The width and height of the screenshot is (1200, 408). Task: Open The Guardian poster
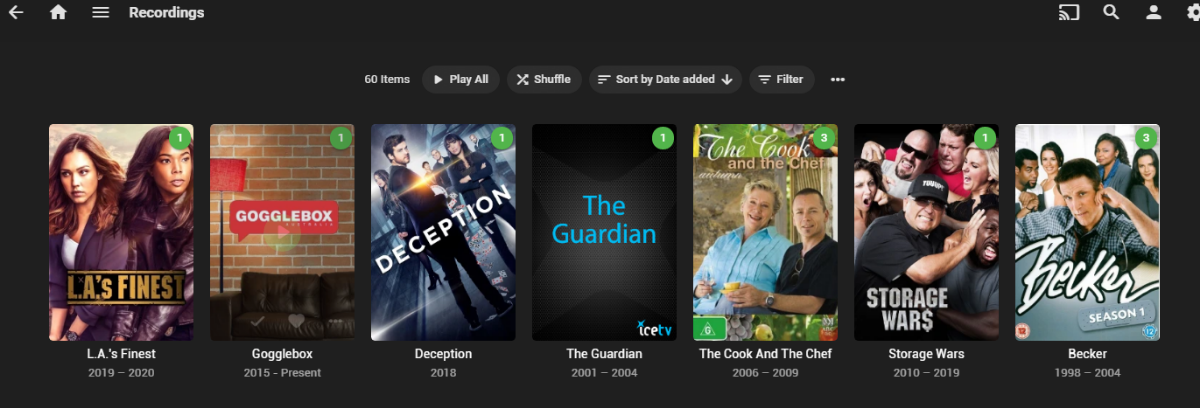(604, 232)
